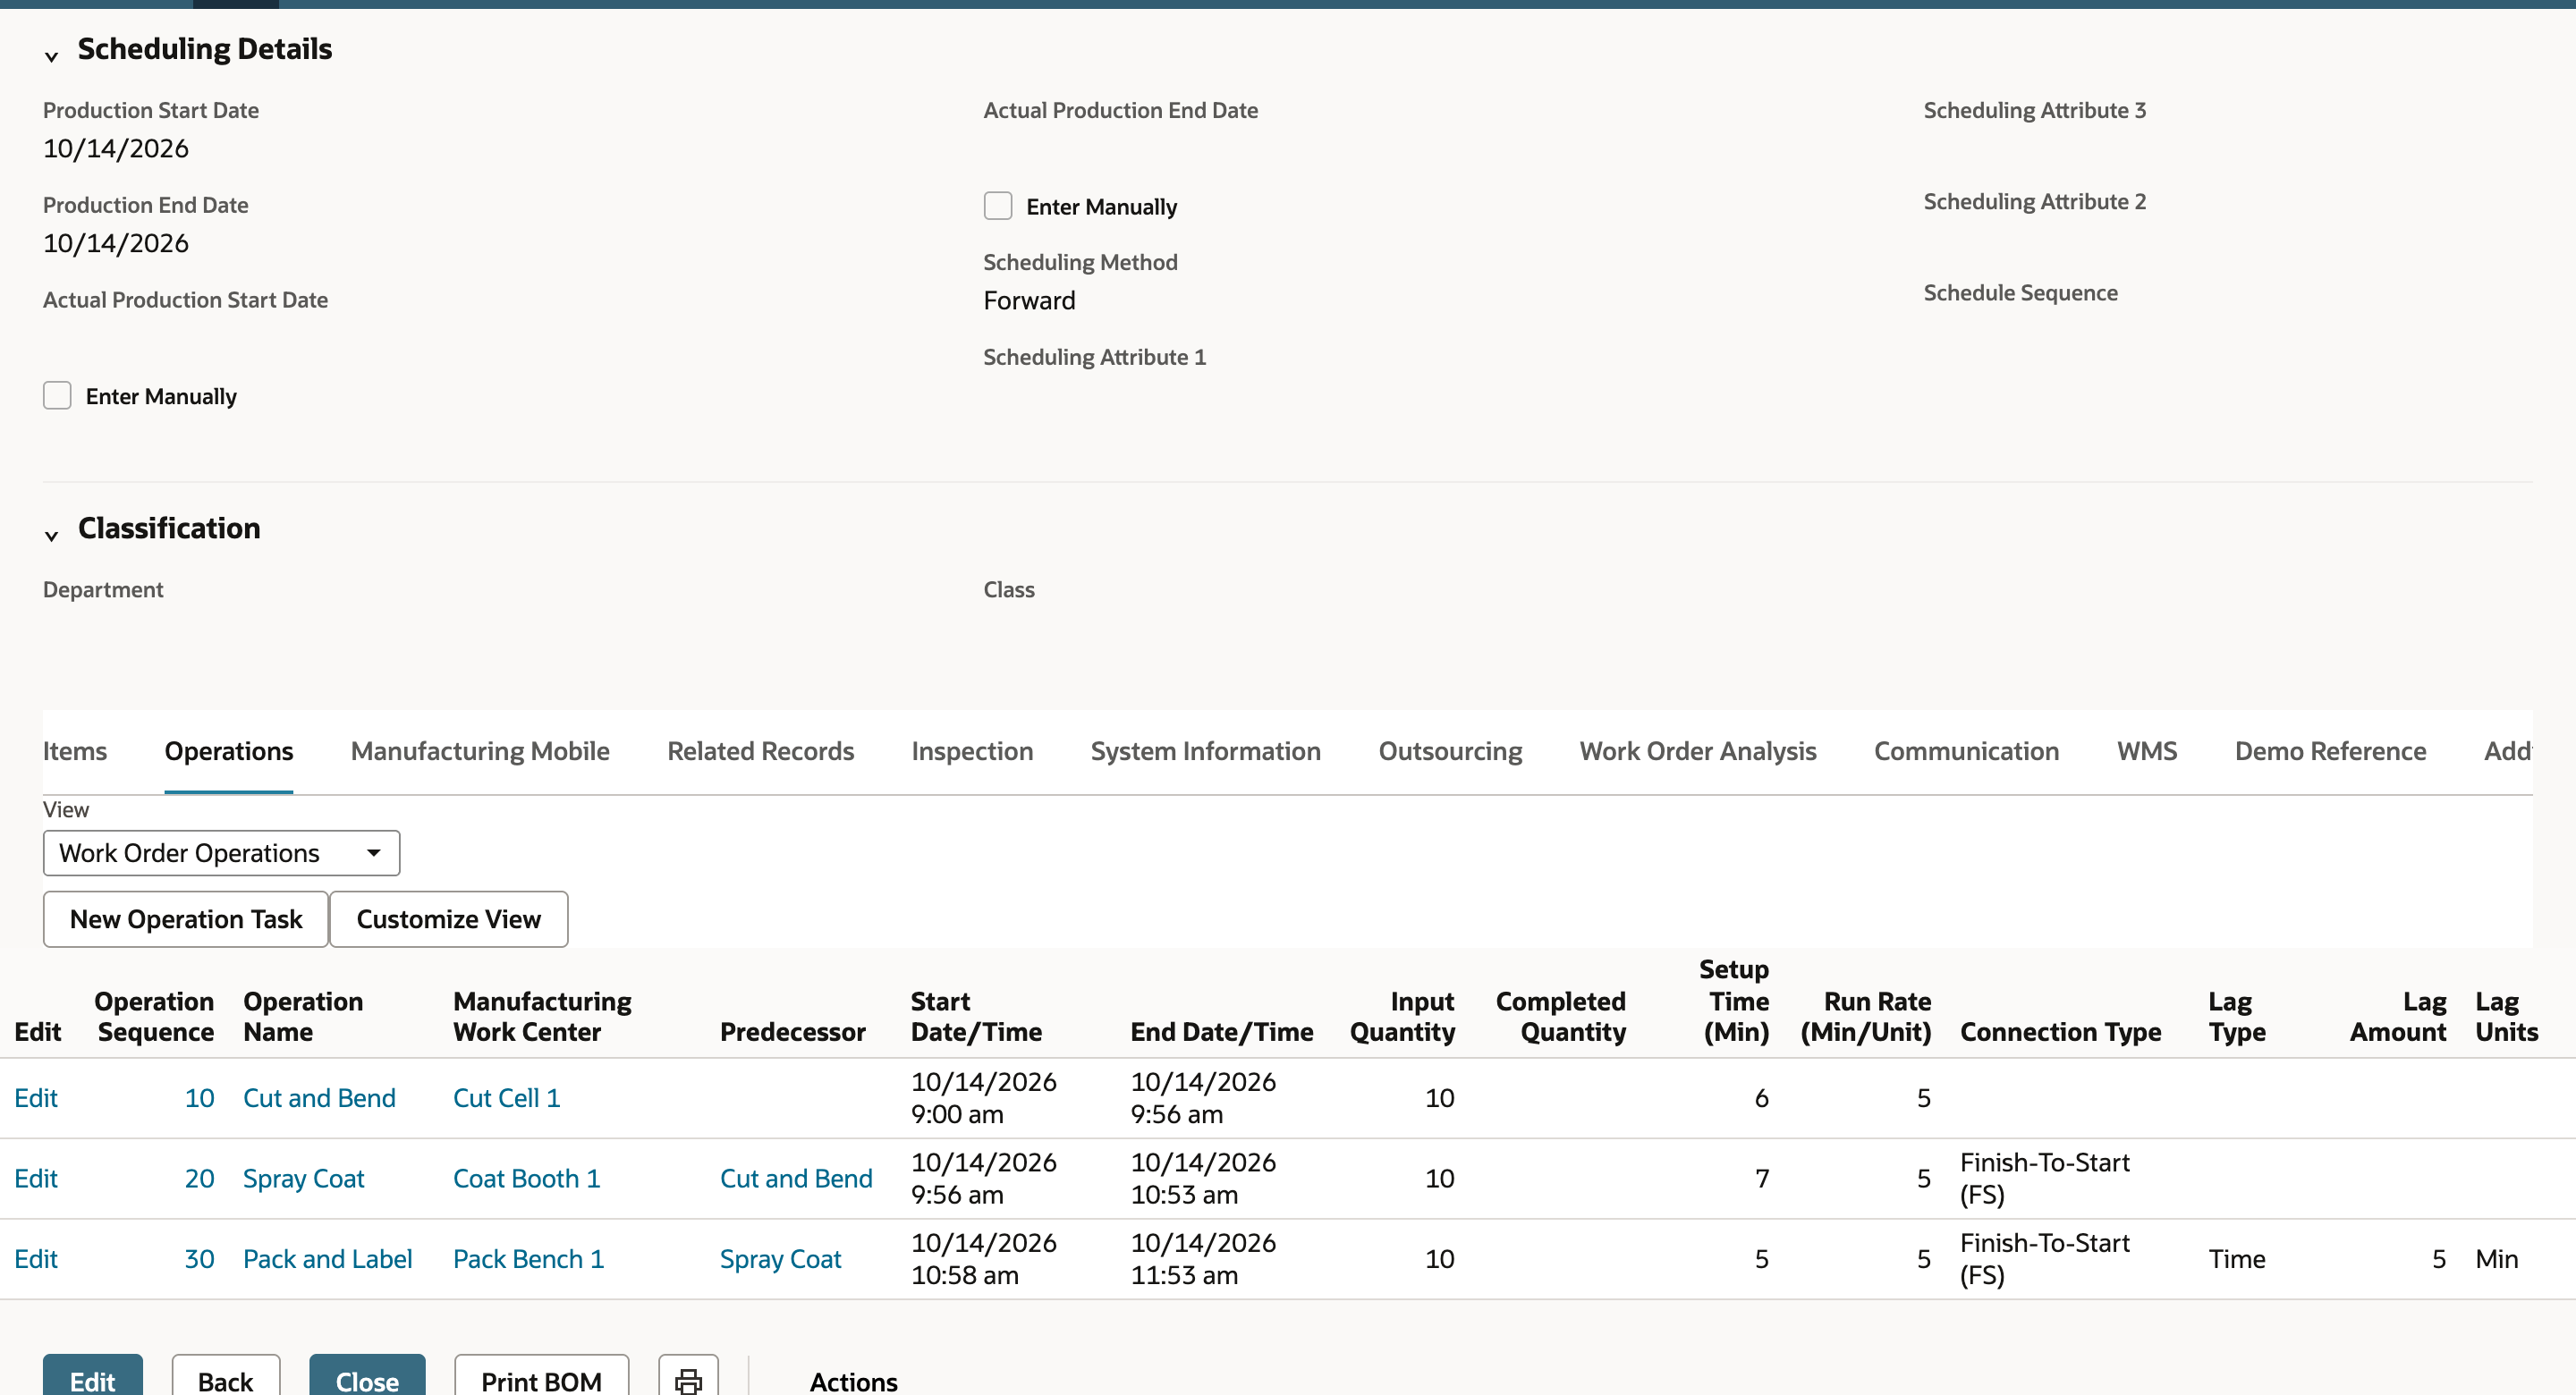Click the printer icon button

coord(688,1380)
